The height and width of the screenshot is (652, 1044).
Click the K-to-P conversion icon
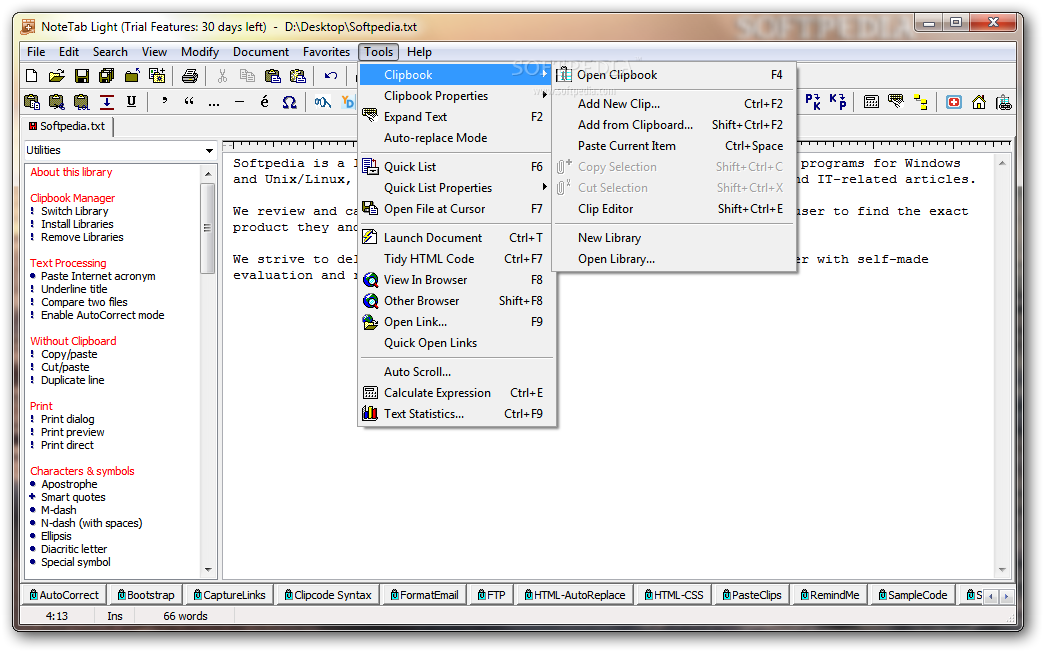click(x=838, y=102)
